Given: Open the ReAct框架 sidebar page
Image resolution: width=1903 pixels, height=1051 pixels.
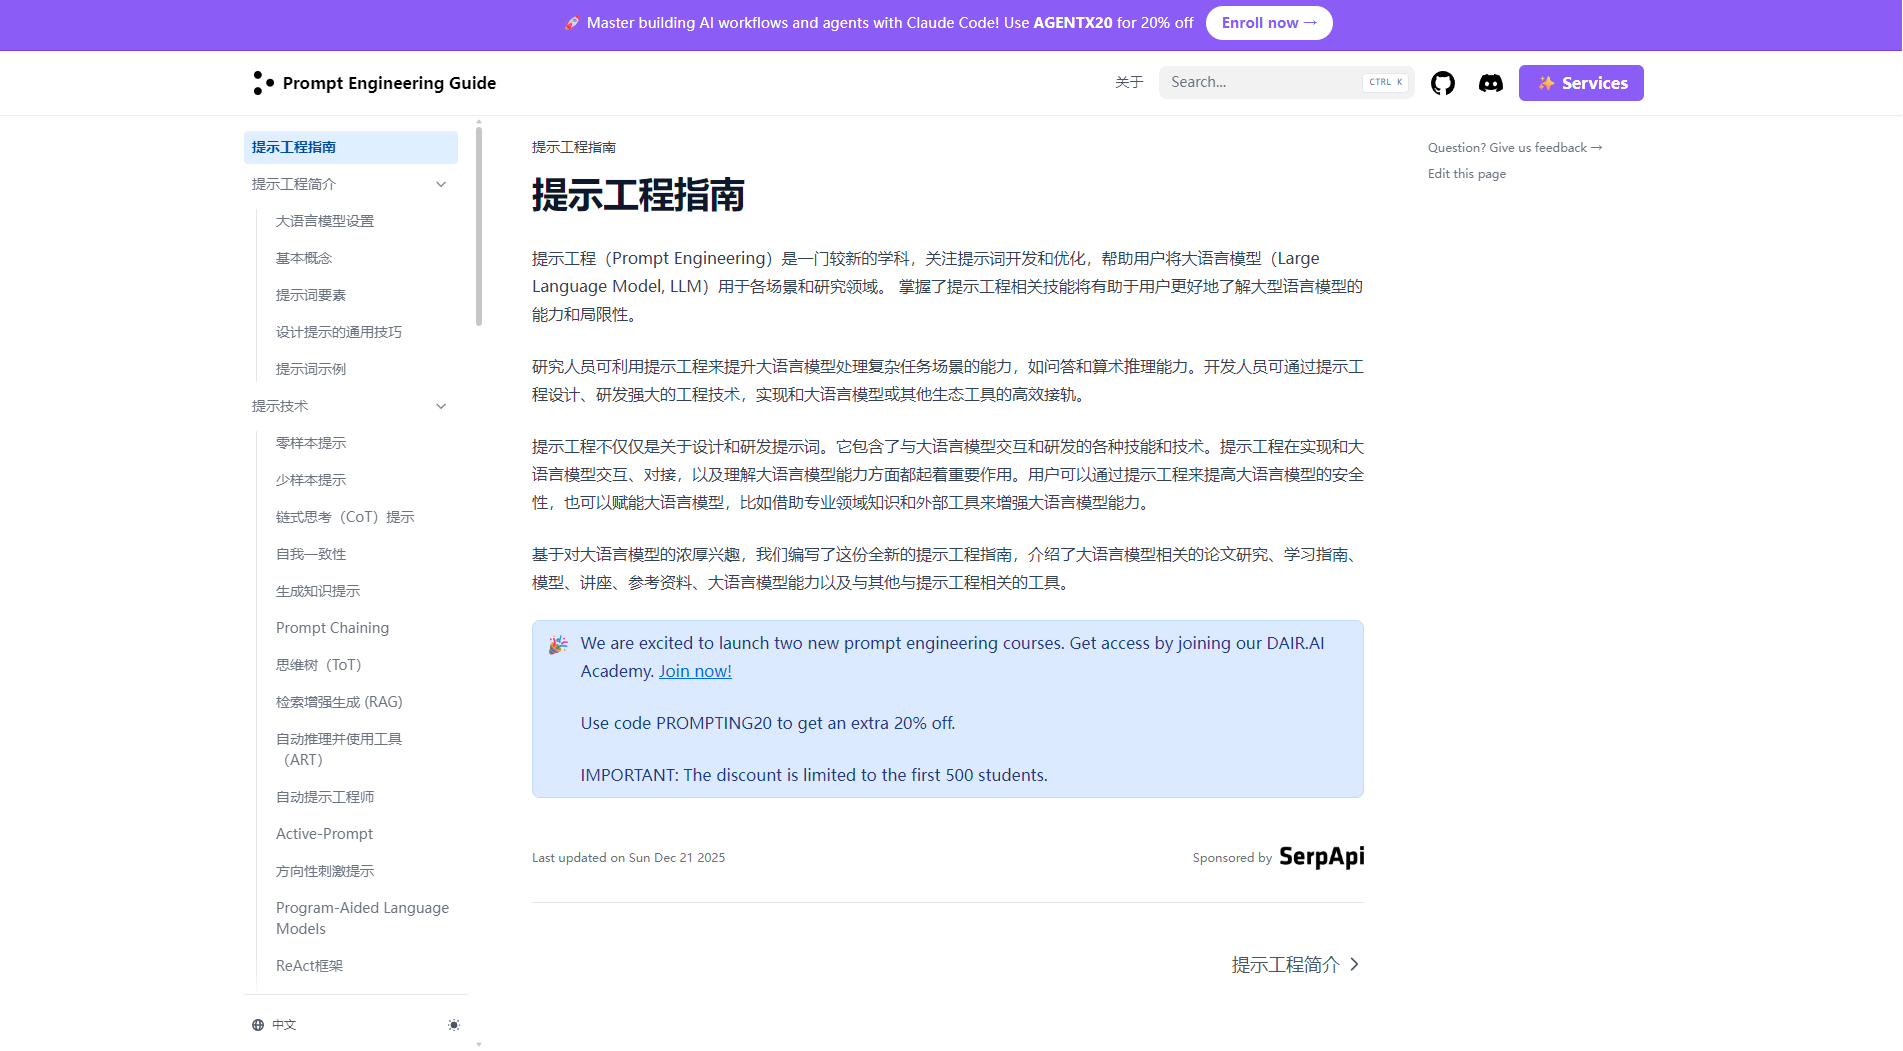Looking at the screenshot, I should pyautogui.click(x=309, y=966).
